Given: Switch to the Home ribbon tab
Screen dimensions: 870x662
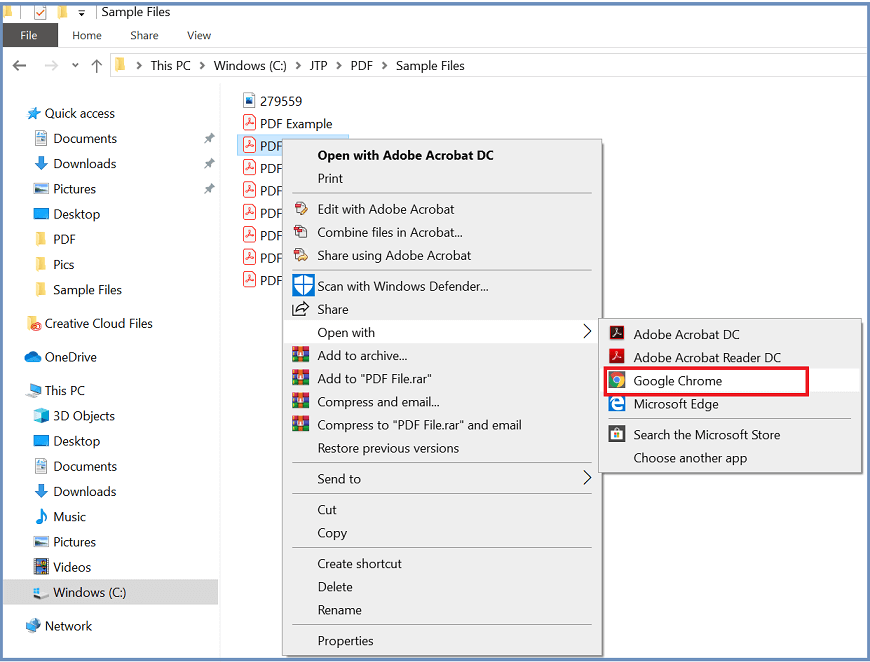Looking at the screenshot, I should (x=87, y=35).
